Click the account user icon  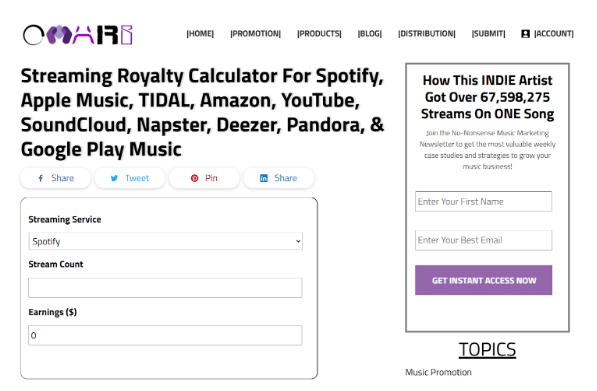coord(525,34)
